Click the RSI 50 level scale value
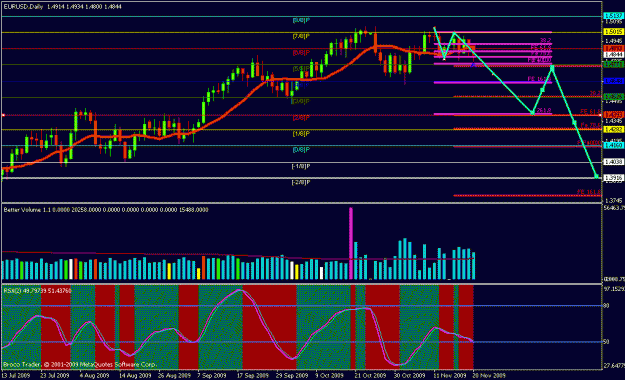The height and width of the screenshot is (380, 625). pyautogui.click(x=606, y=342)
